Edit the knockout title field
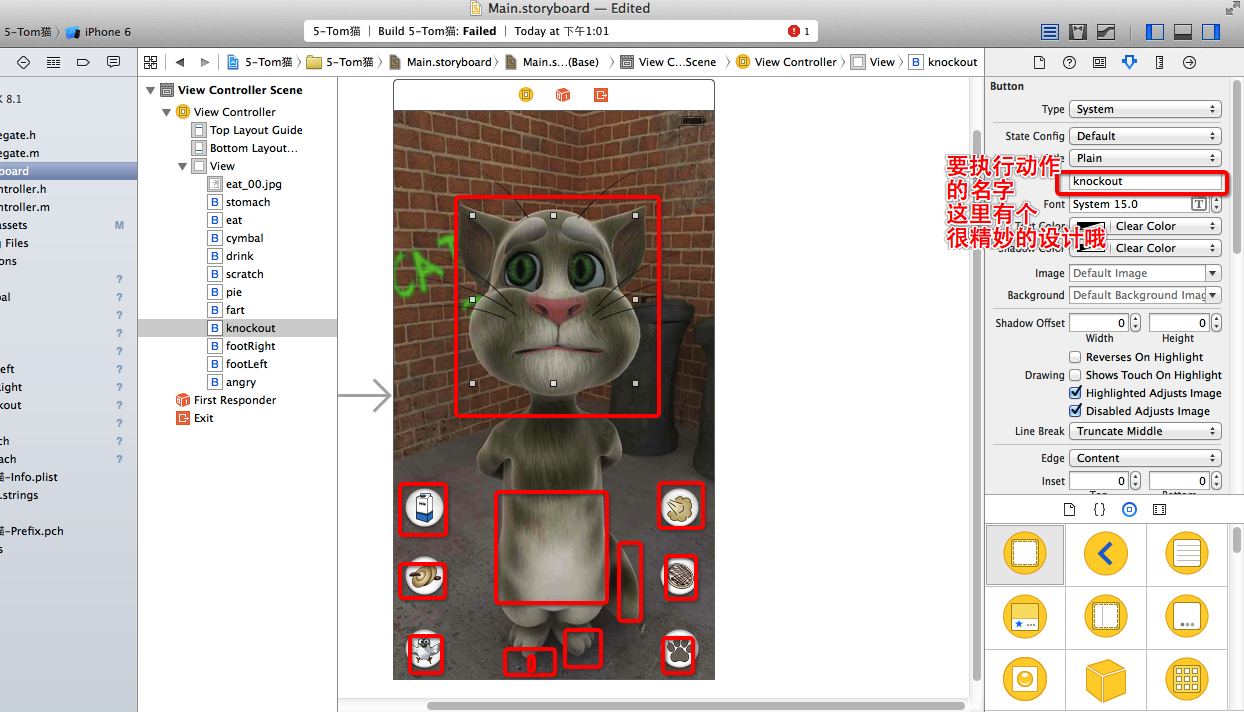Image resolution: width=1244 pixels, height=712 pixels. [1145, 182]
